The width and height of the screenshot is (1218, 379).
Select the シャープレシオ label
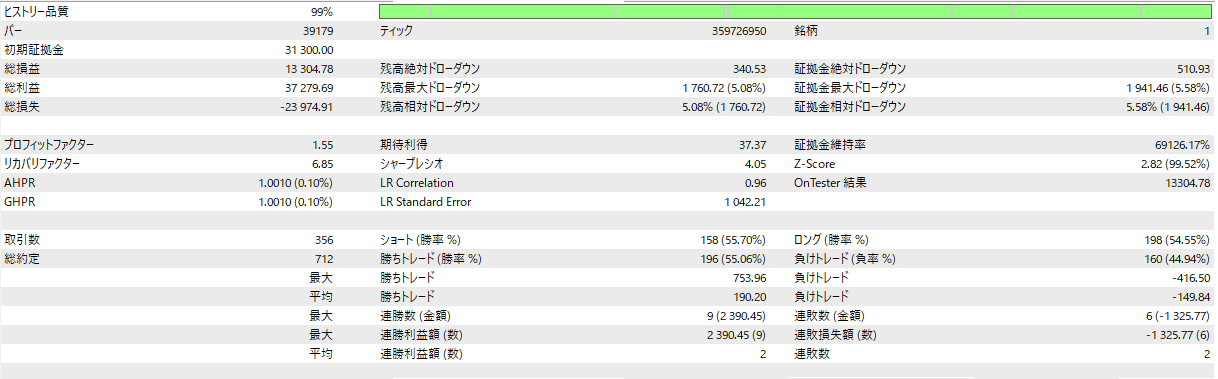click(411, 164)
